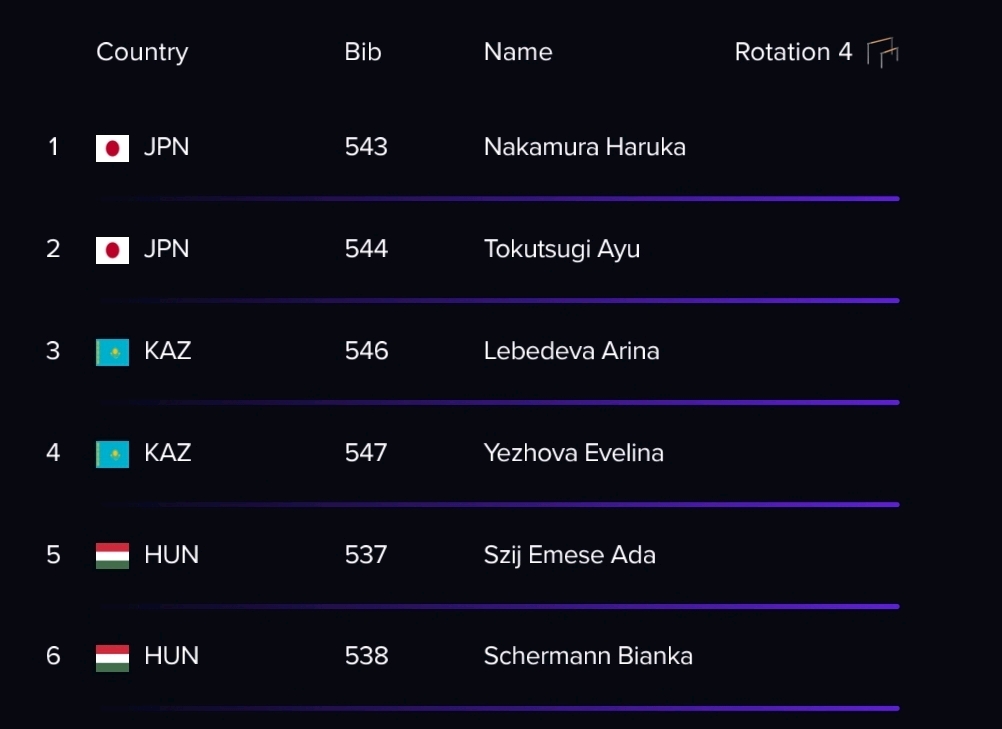1002x729 pixels.
Task: Click Hungary flag in Schermann Bianka row
Action: pyautogui.click(x=112, y=657)
